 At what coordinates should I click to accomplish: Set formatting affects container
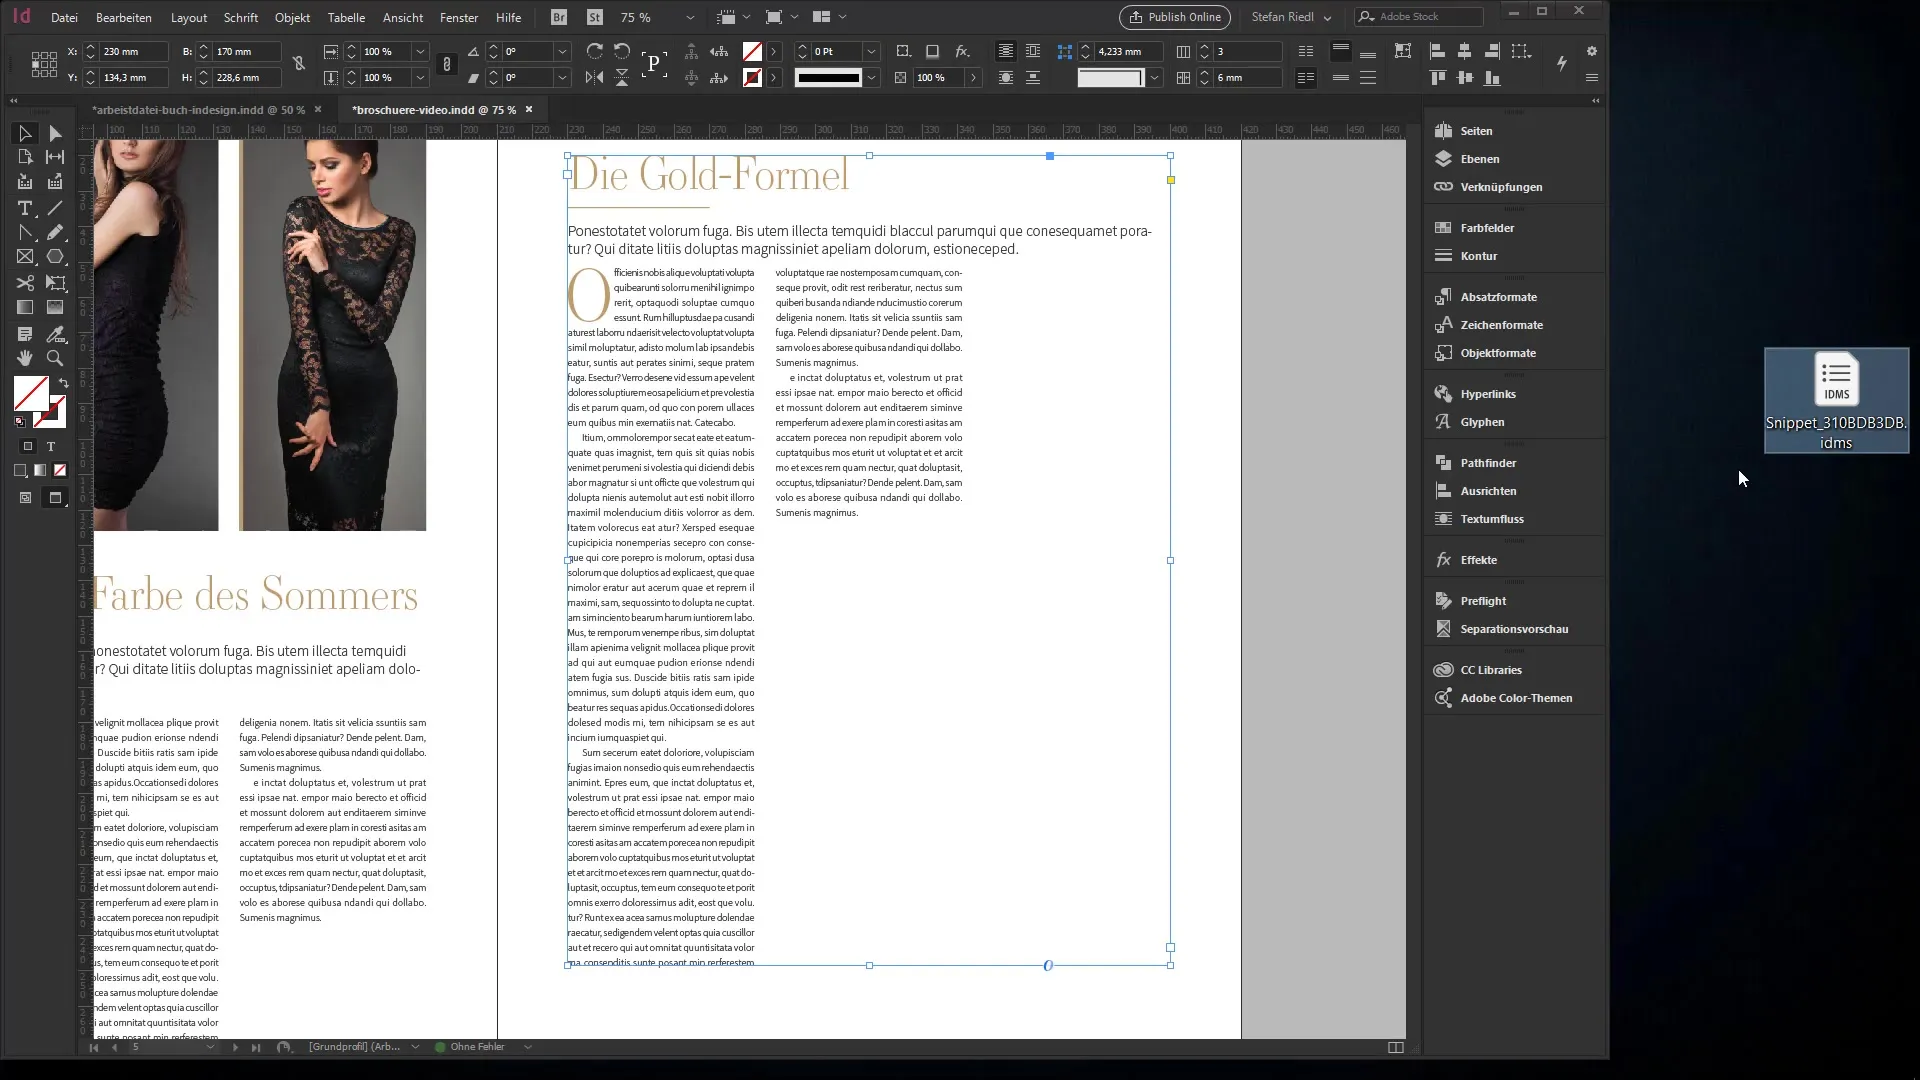(x=28, y=447)
